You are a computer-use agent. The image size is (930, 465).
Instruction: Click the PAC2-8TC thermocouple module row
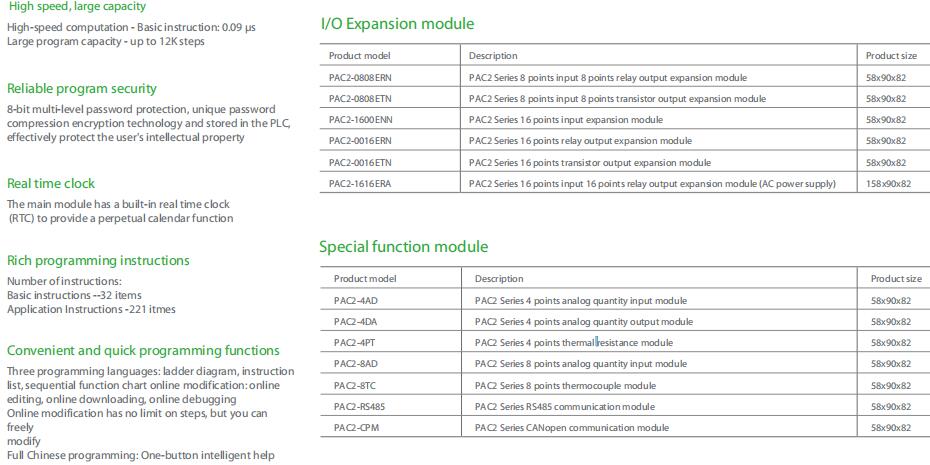tap(625, 386)
